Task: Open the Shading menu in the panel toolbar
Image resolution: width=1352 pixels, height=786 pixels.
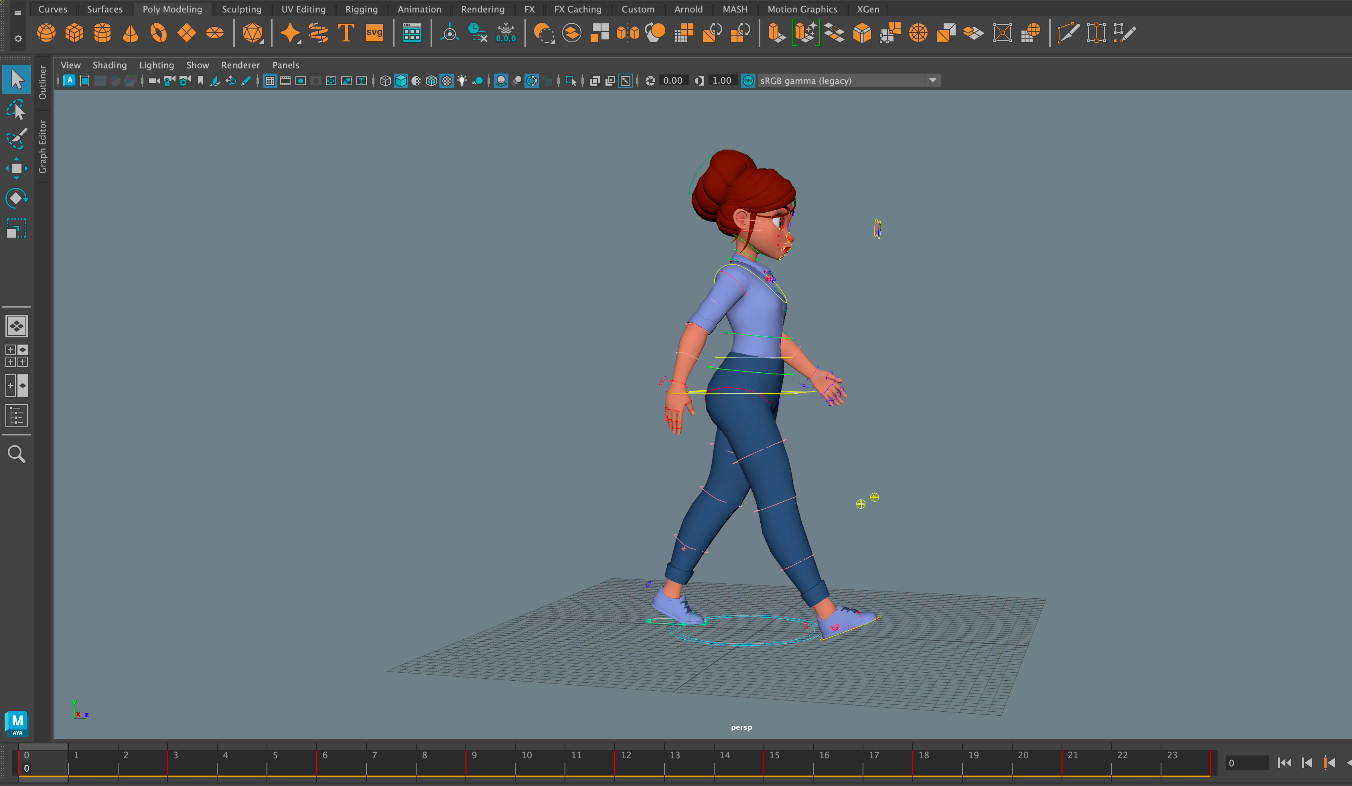Action: (x=109, y=64)
